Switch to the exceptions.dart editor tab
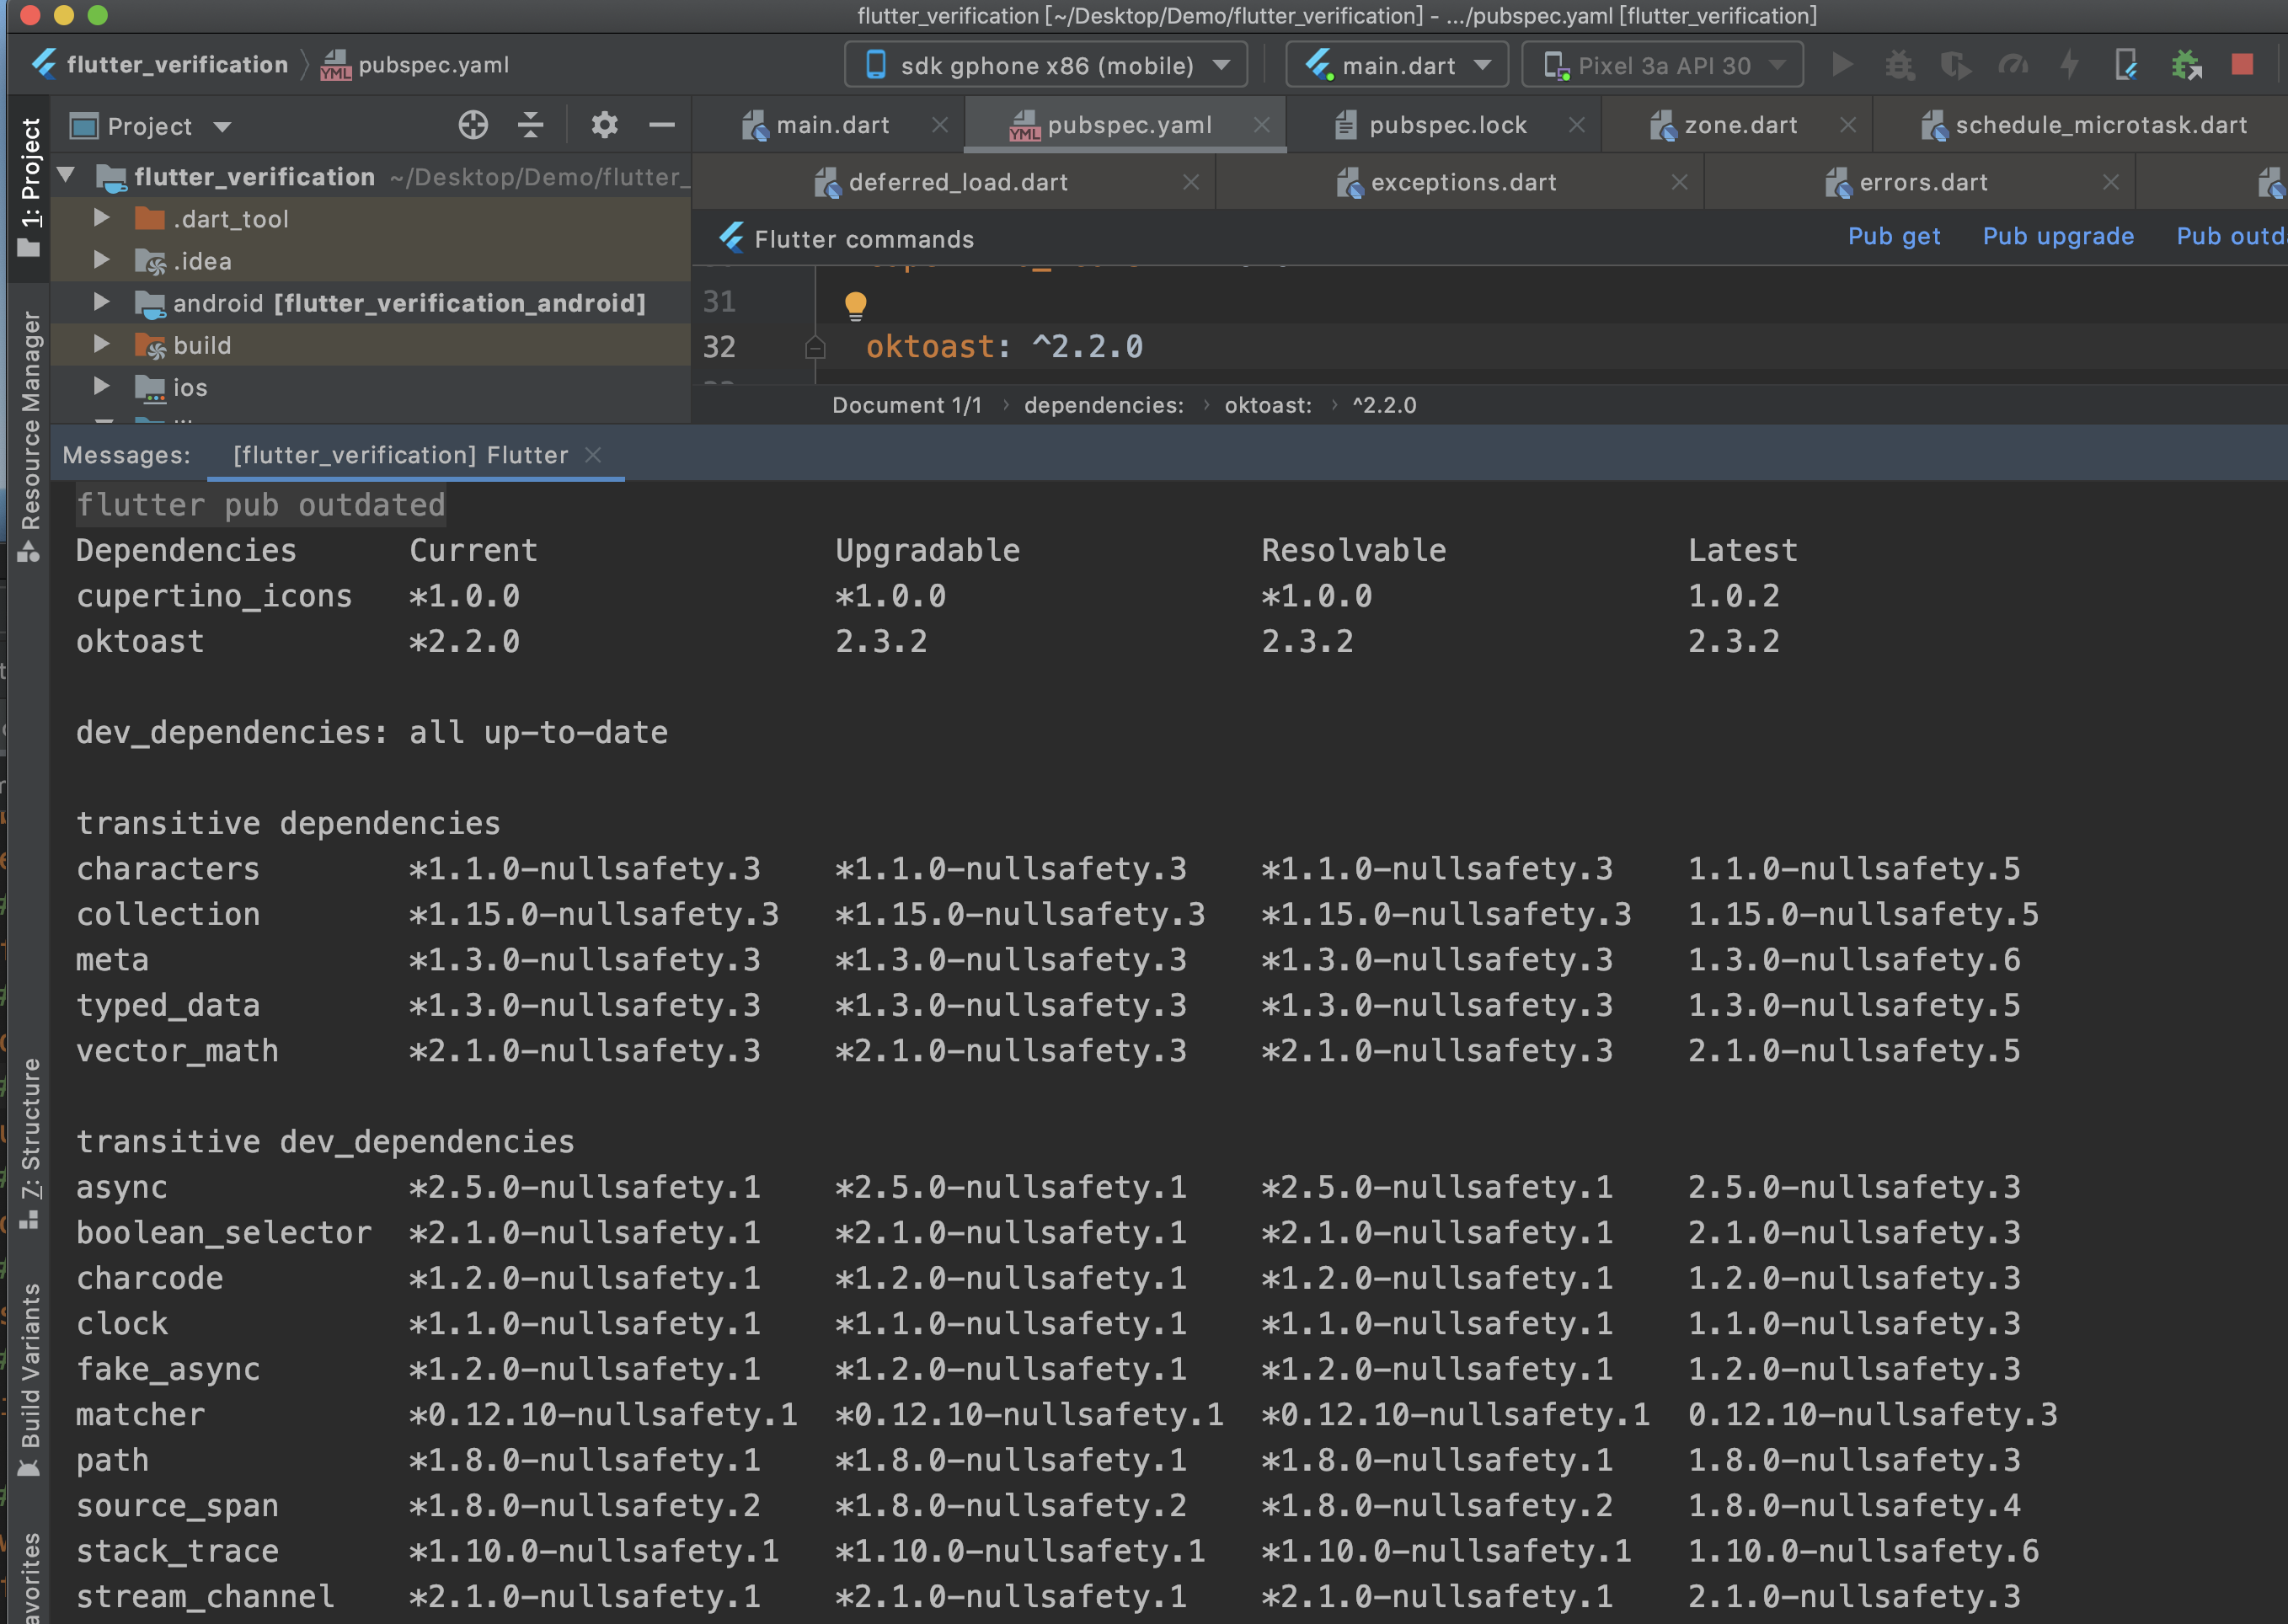Image resolution: width=2288 pixels, height=1624 pixels. point(1462,182)
